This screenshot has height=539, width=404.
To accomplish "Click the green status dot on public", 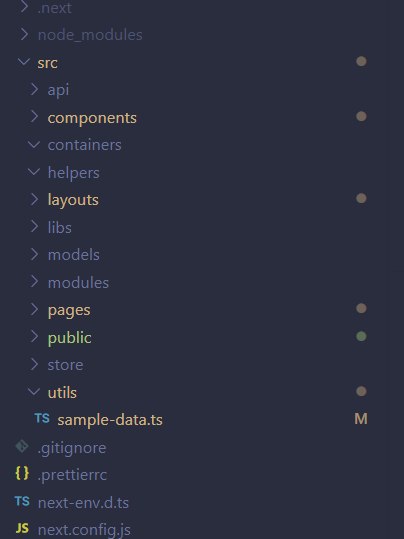I will click(361, 336).
